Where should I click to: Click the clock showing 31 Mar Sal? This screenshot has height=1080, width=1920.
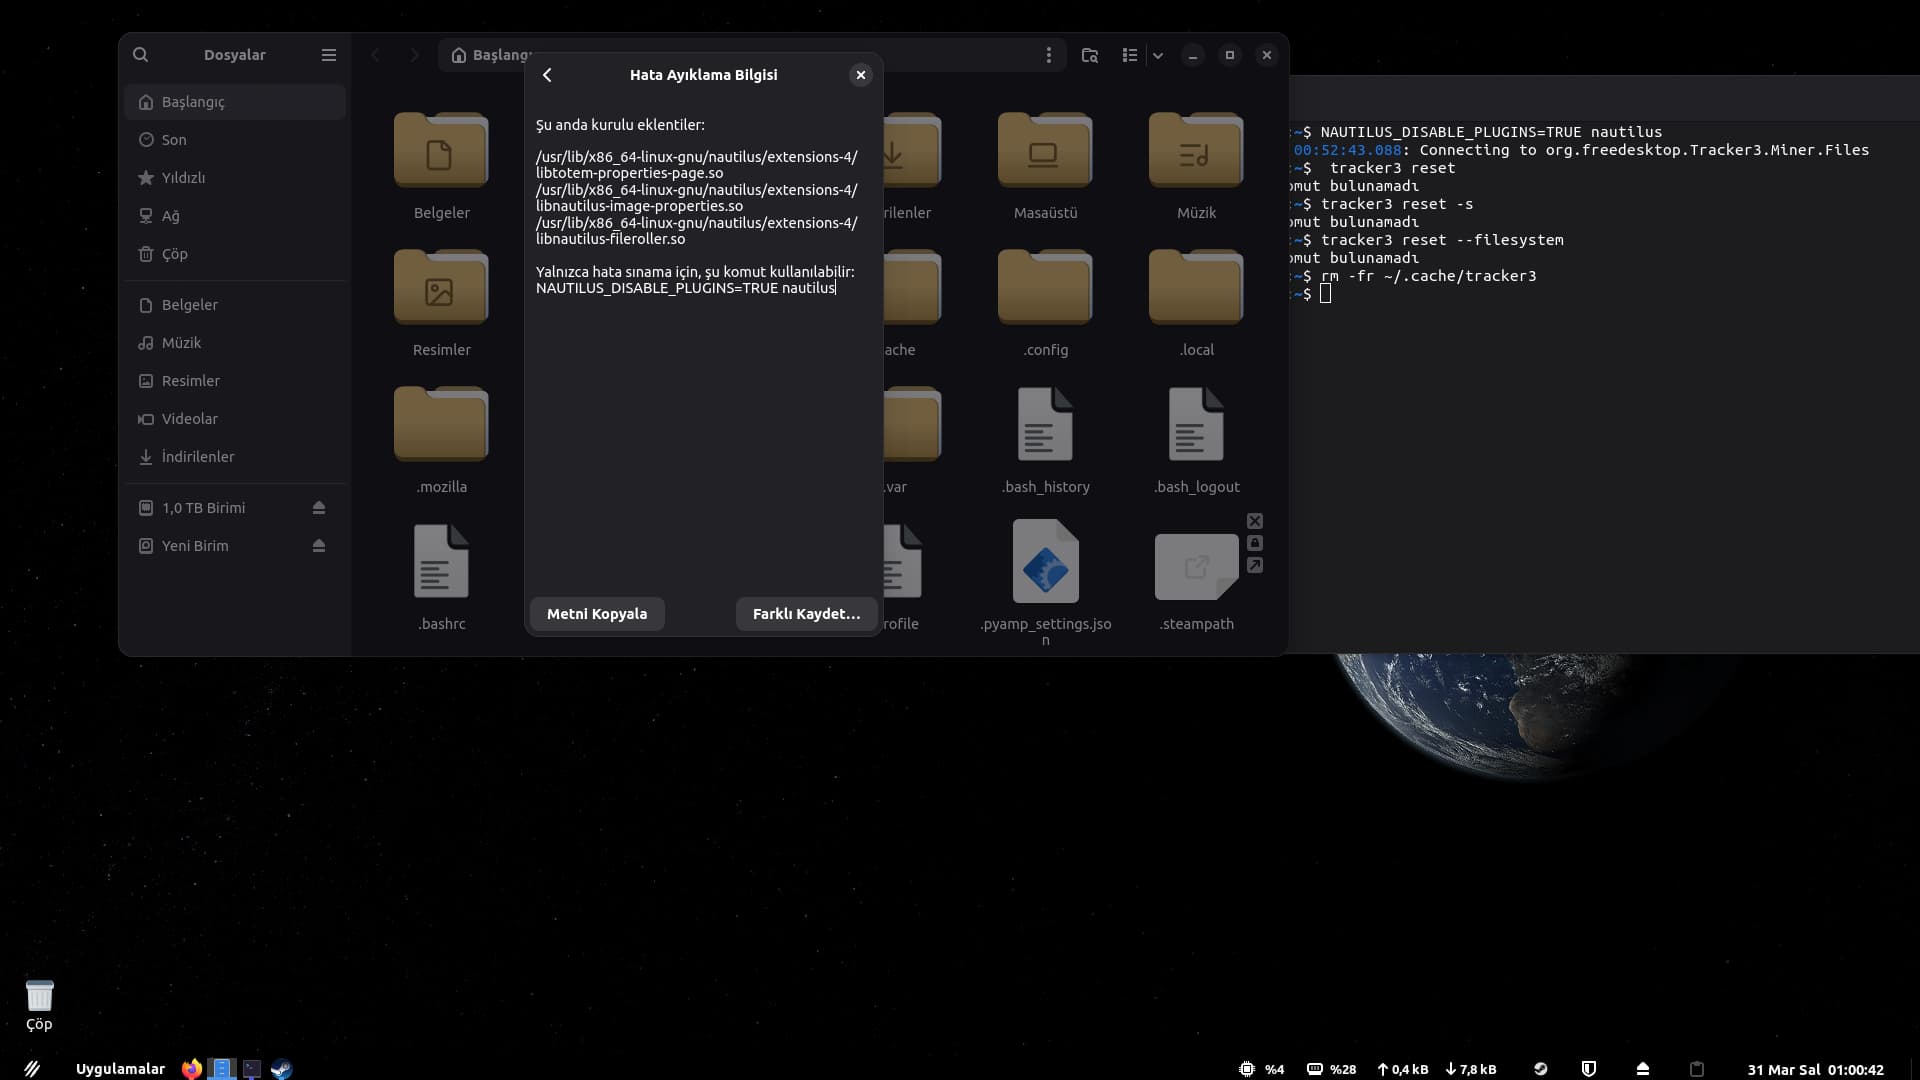coord(1815,1069)
